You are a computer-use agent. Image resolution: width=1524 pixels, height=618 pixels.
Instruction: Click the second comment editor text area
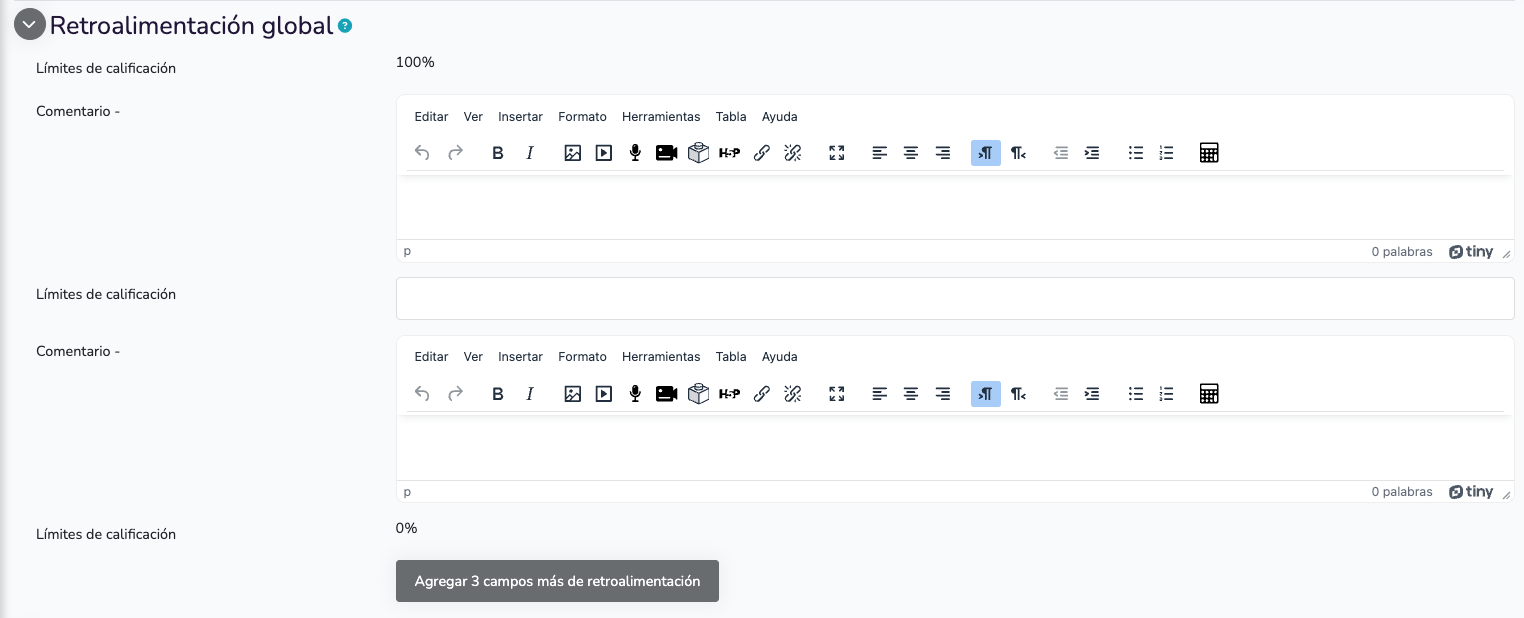[955, 447]
